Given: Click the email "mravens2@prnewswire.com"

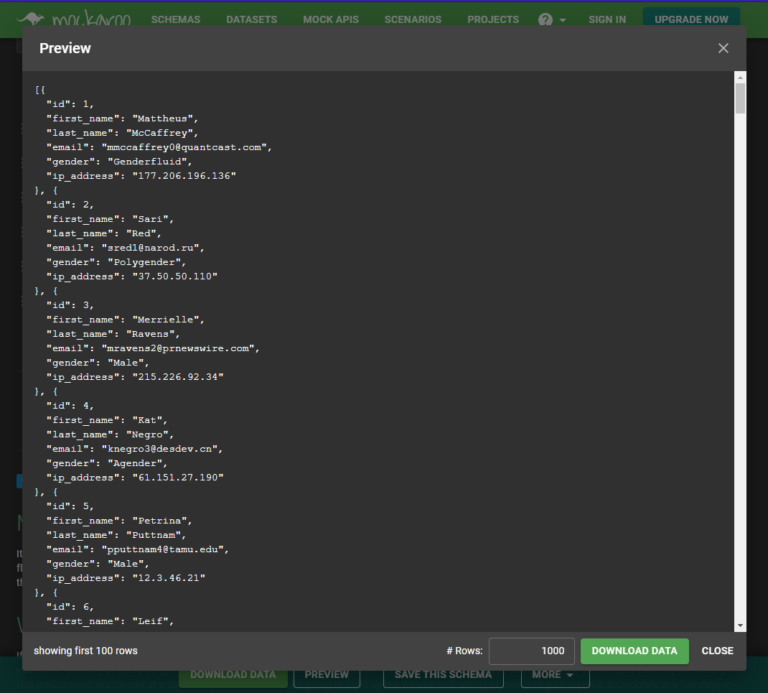Looking at the screenshot, I should click(x=178, y=348).
